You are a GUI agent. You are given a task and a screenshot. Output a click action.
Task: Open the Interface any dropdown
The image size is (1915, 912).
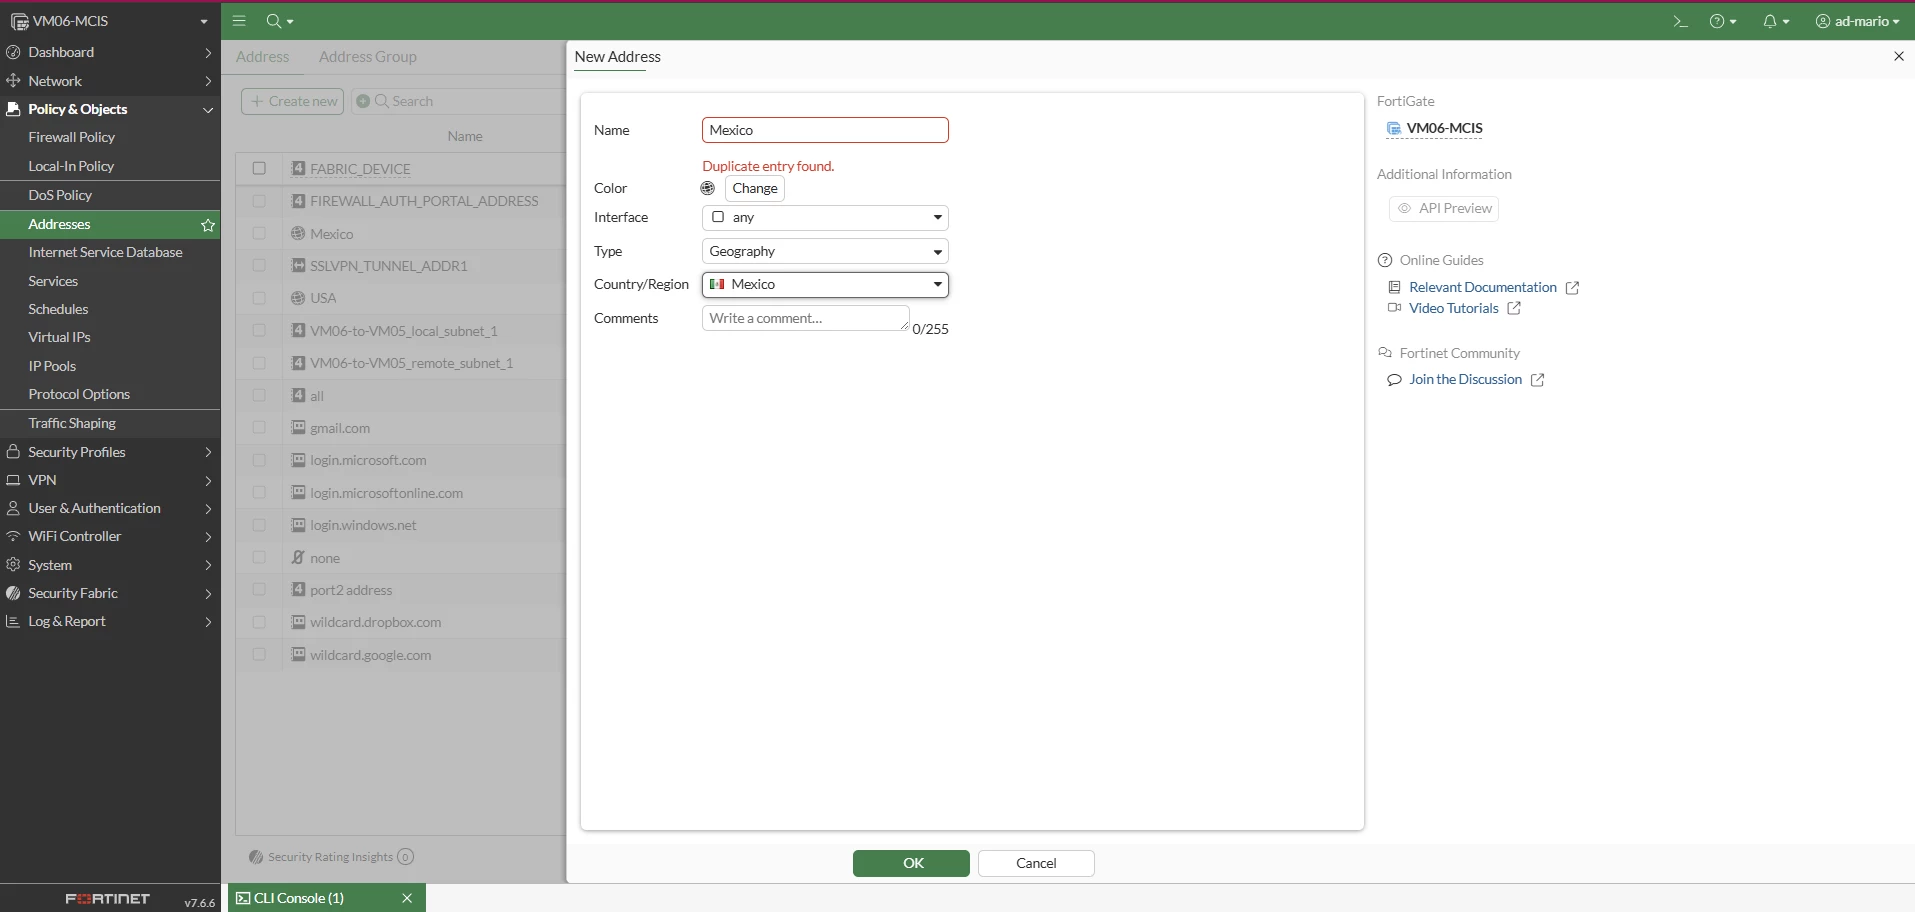click(x=825, y=217)
